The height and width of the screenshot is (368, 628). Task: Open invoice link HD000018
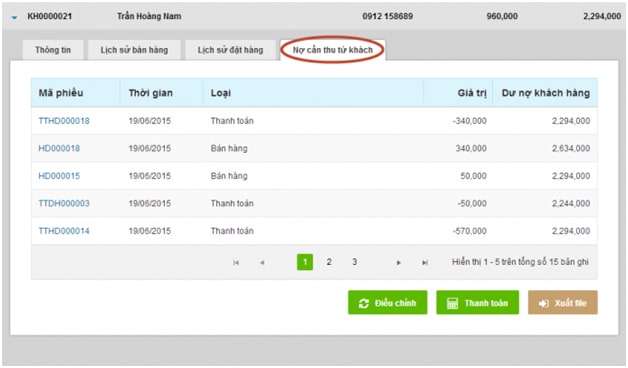click(59, 148)
